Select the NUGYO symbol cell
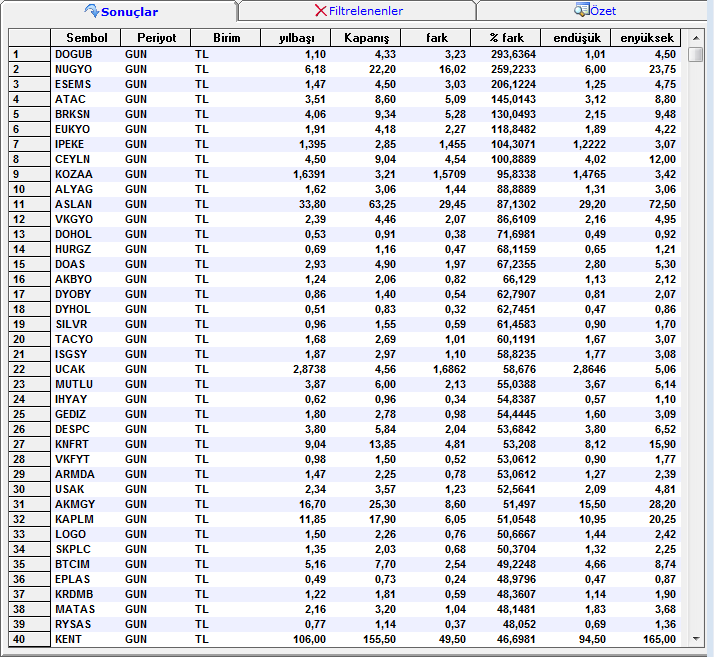This screenshot has width=714, height=657. [86, 69]
